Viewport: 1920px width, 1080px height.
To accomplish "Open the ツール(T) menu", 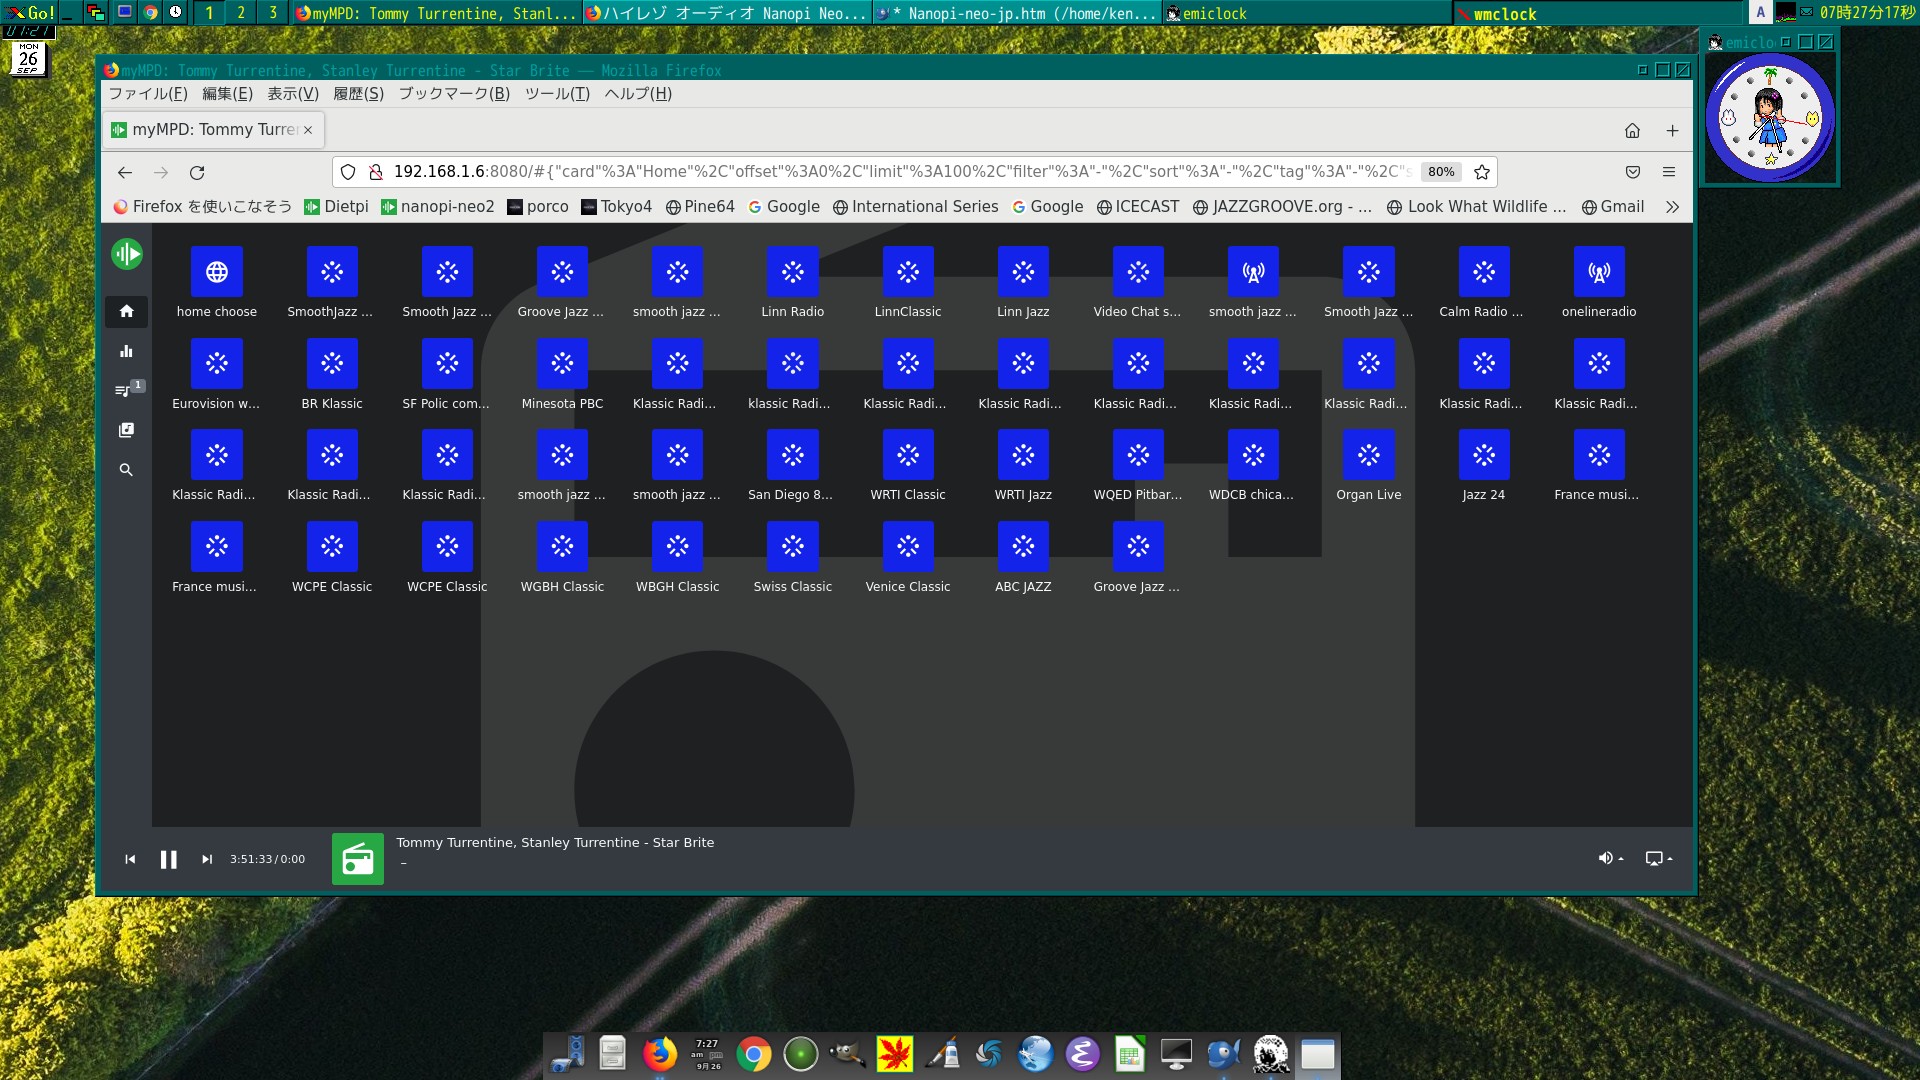I will [x=557, y=93].
